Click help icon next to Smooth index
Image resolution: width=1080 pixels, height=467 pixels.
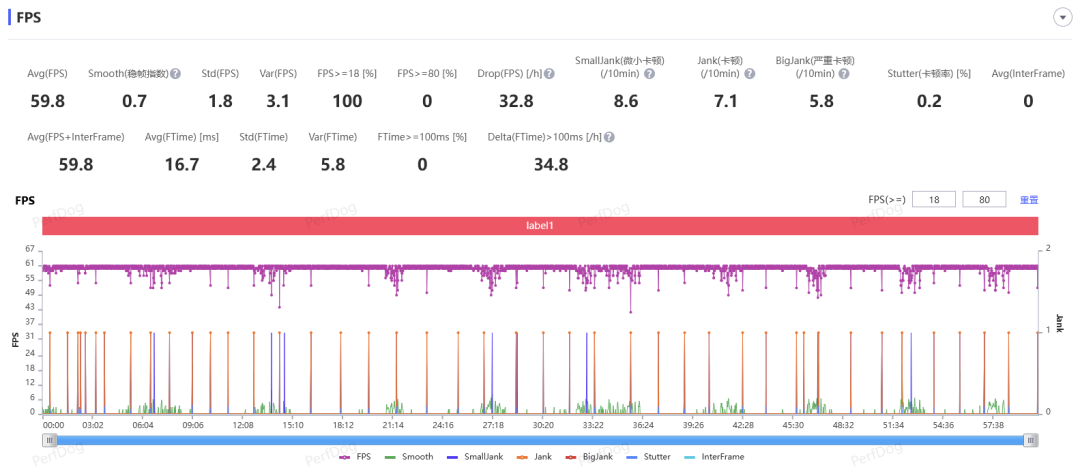point(175,74)
